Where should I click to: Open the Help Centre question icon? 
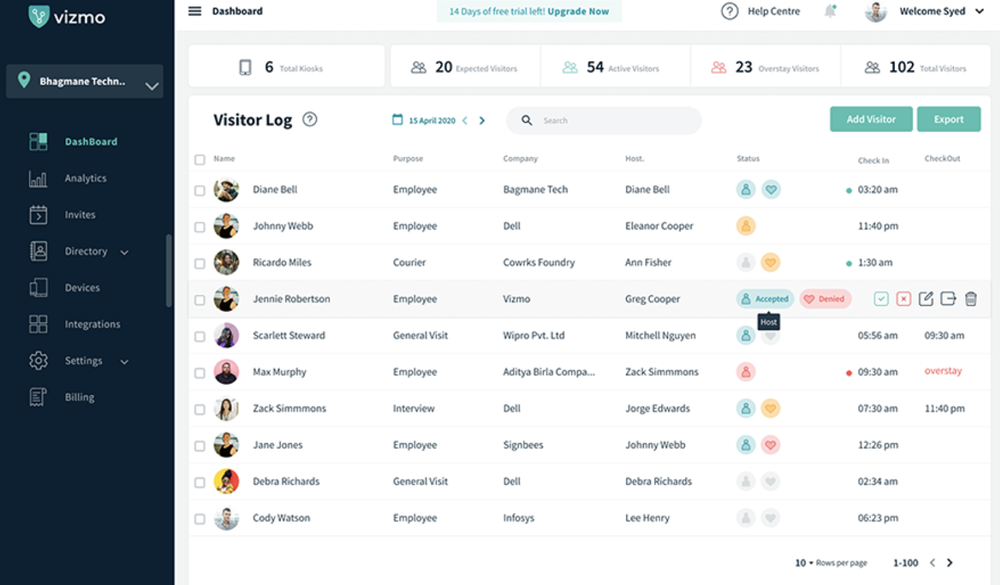730,11
